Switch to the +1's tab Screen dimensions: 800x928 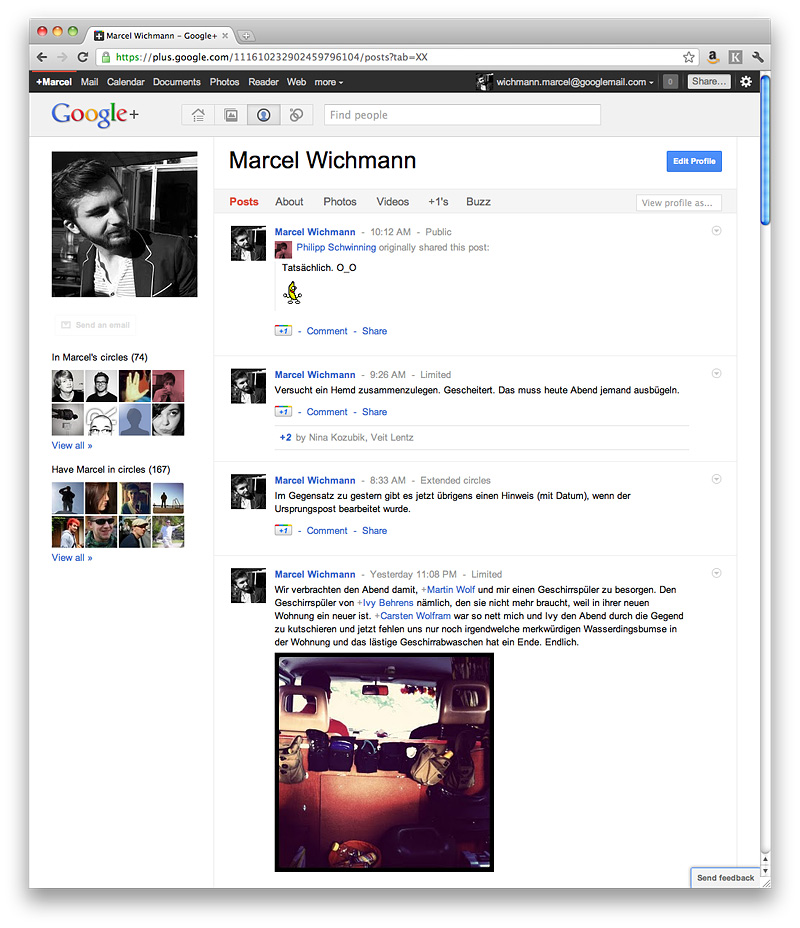click(438, 202)
